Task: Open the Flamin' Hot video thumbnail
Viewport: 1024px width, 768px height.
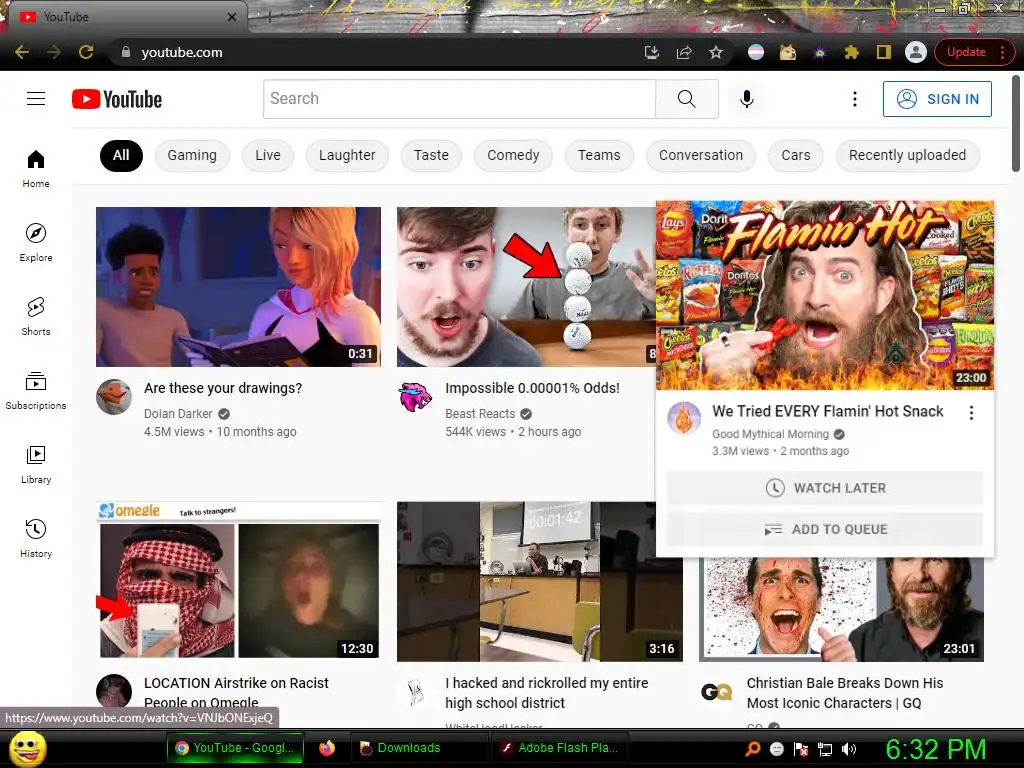Action: pyautogui.click(x=825, y=295)
